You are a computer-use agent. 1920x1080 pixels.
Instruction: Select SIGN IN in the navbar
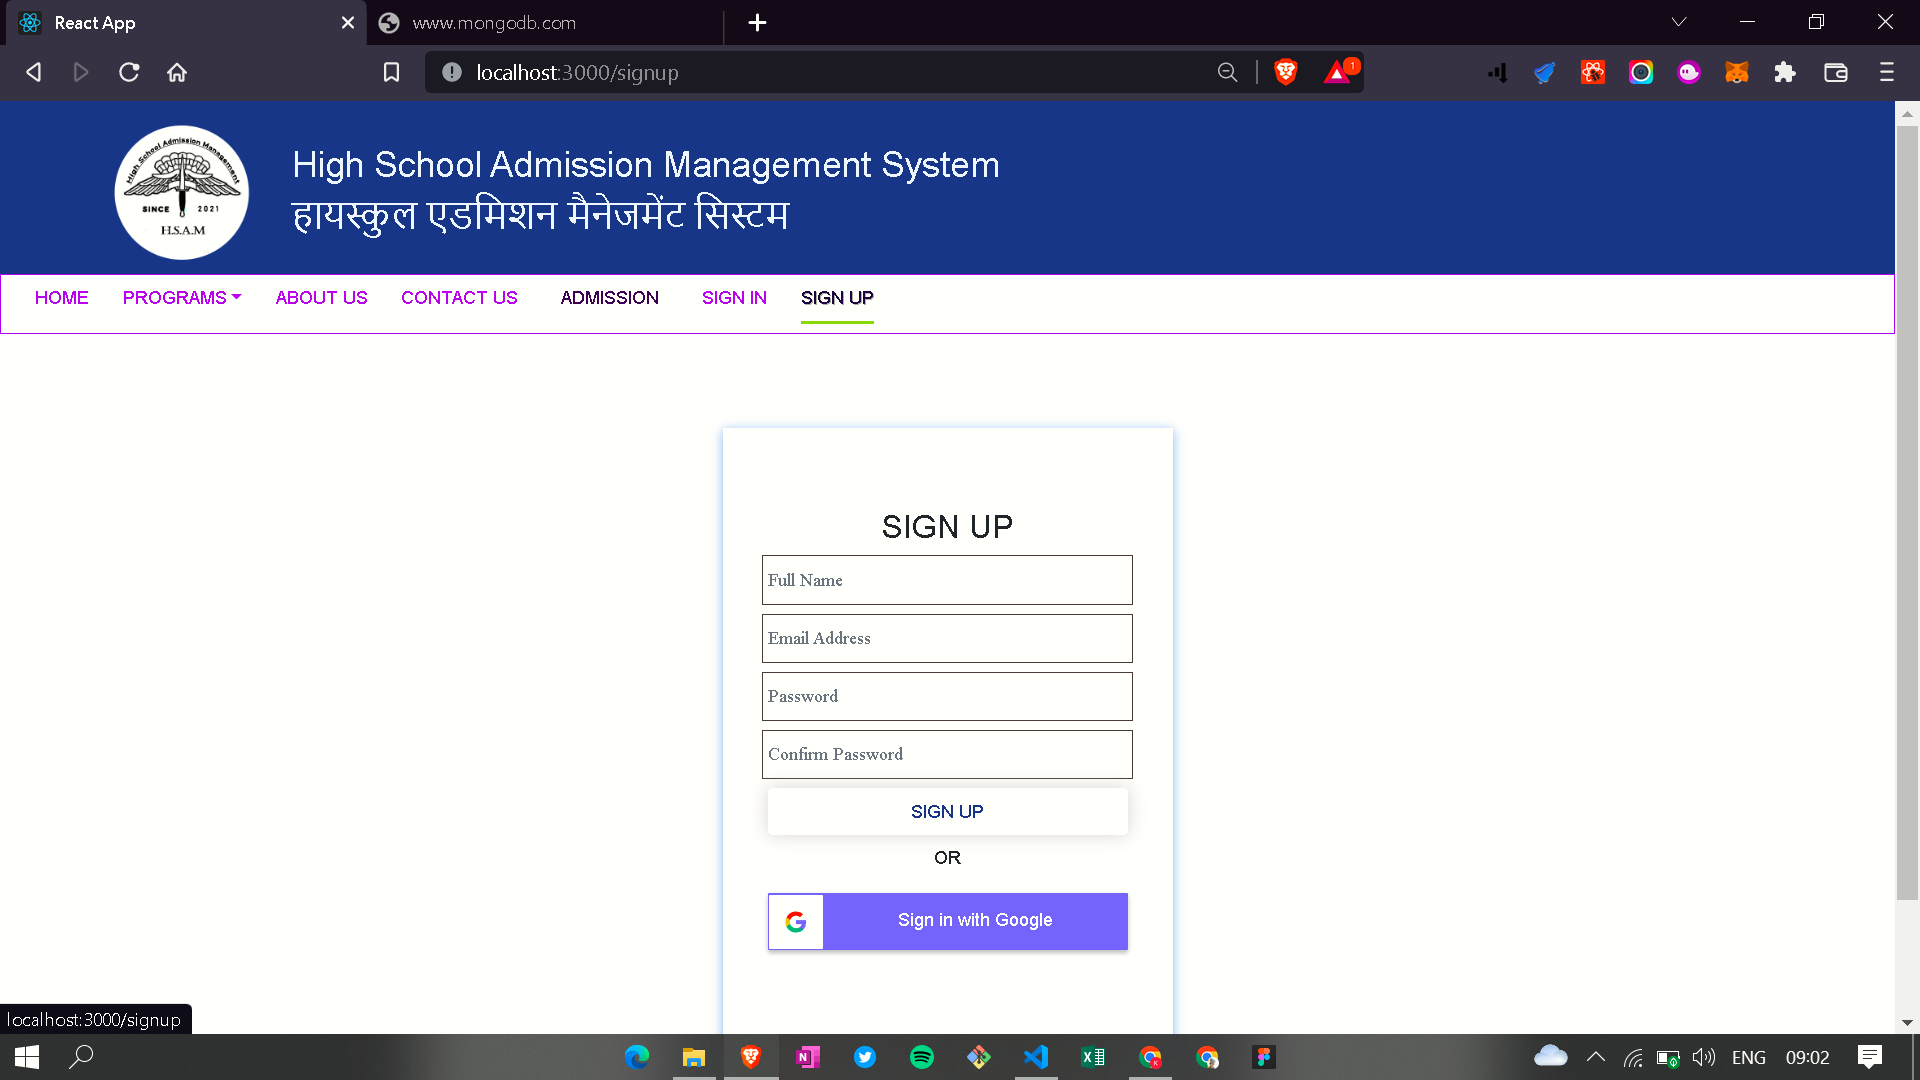point(734,297)
